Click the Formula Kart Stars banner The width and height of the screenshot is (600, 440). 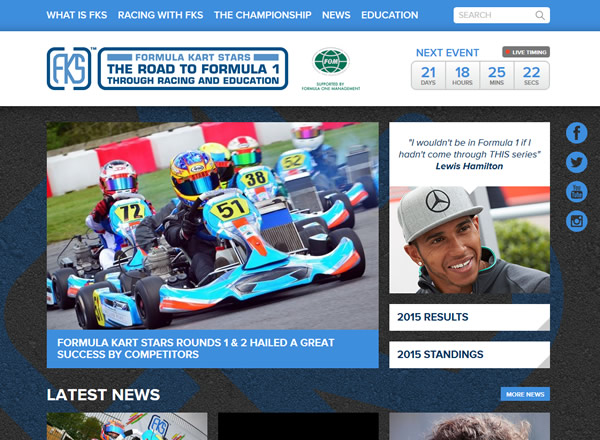[x=193, y=69]
